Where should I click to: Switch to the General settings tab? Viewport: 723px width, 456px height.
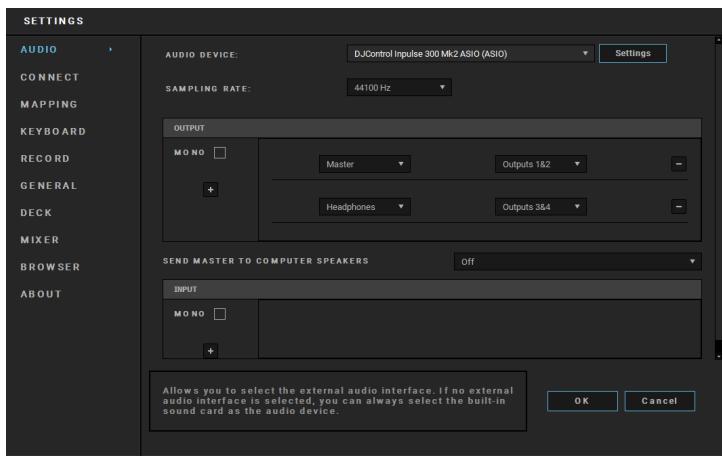coord(49,186)
